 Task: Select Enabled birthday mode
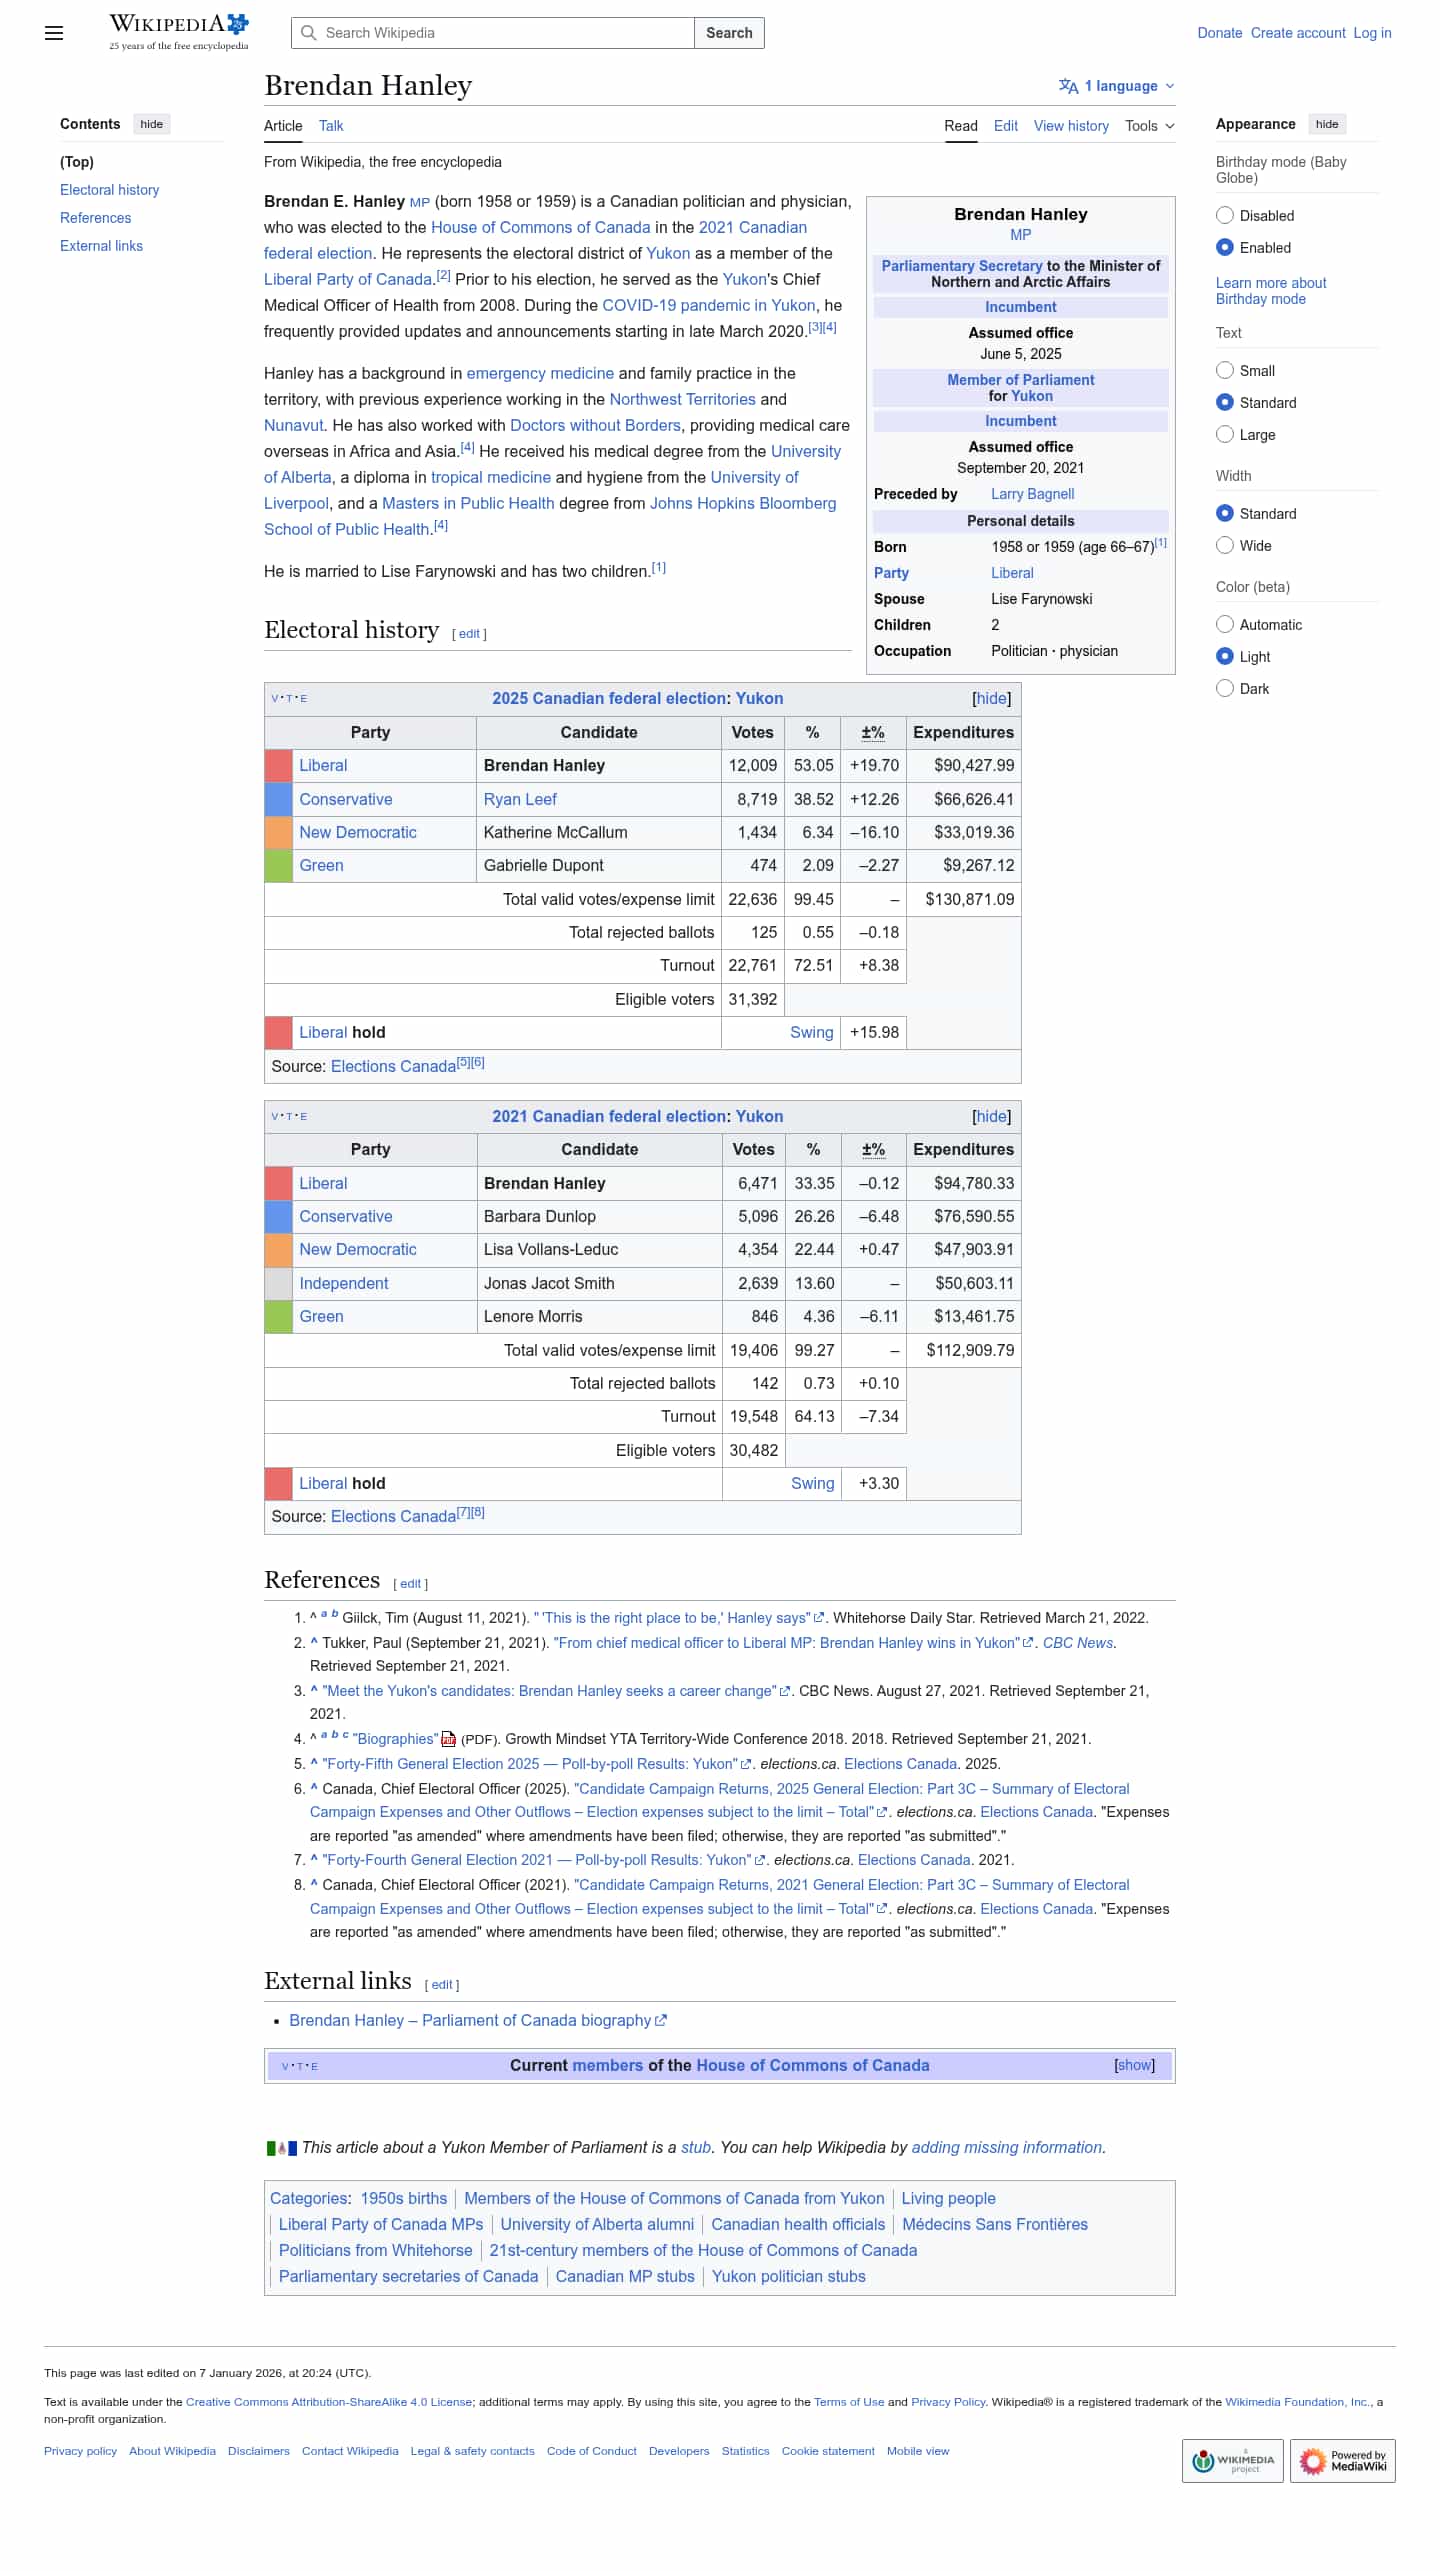[1225, 247]
